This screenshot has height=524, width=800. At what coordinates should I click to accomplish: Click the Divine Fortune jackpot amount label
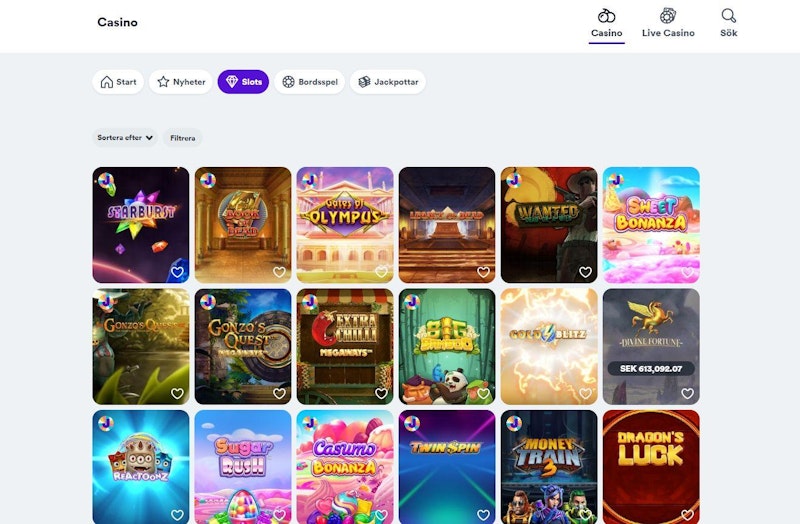650,368
